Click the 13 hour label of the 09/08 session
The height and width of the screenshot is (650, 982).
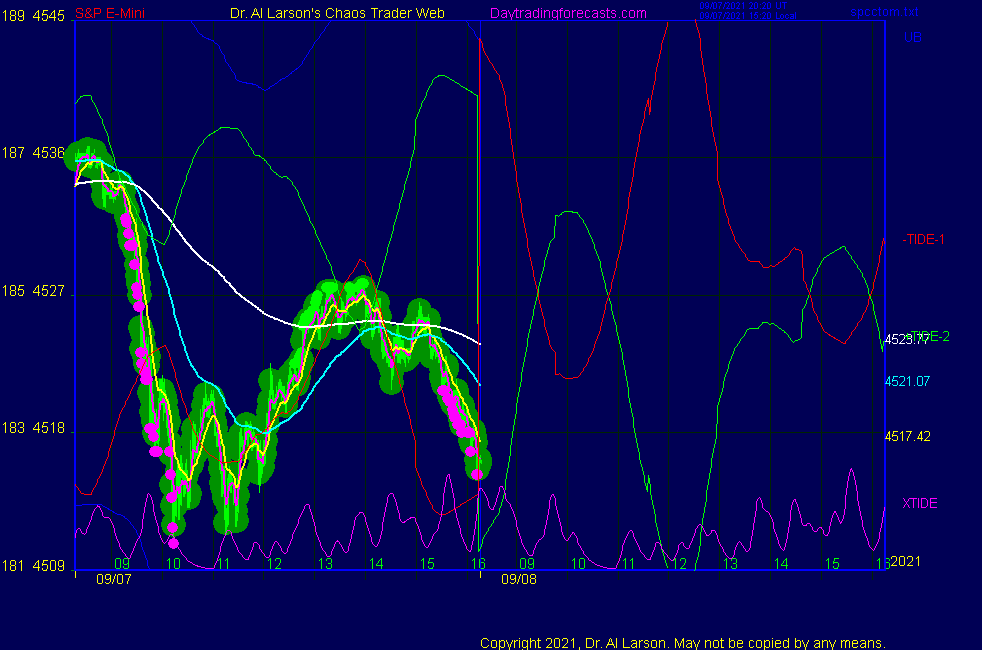[x=730, y=564]
